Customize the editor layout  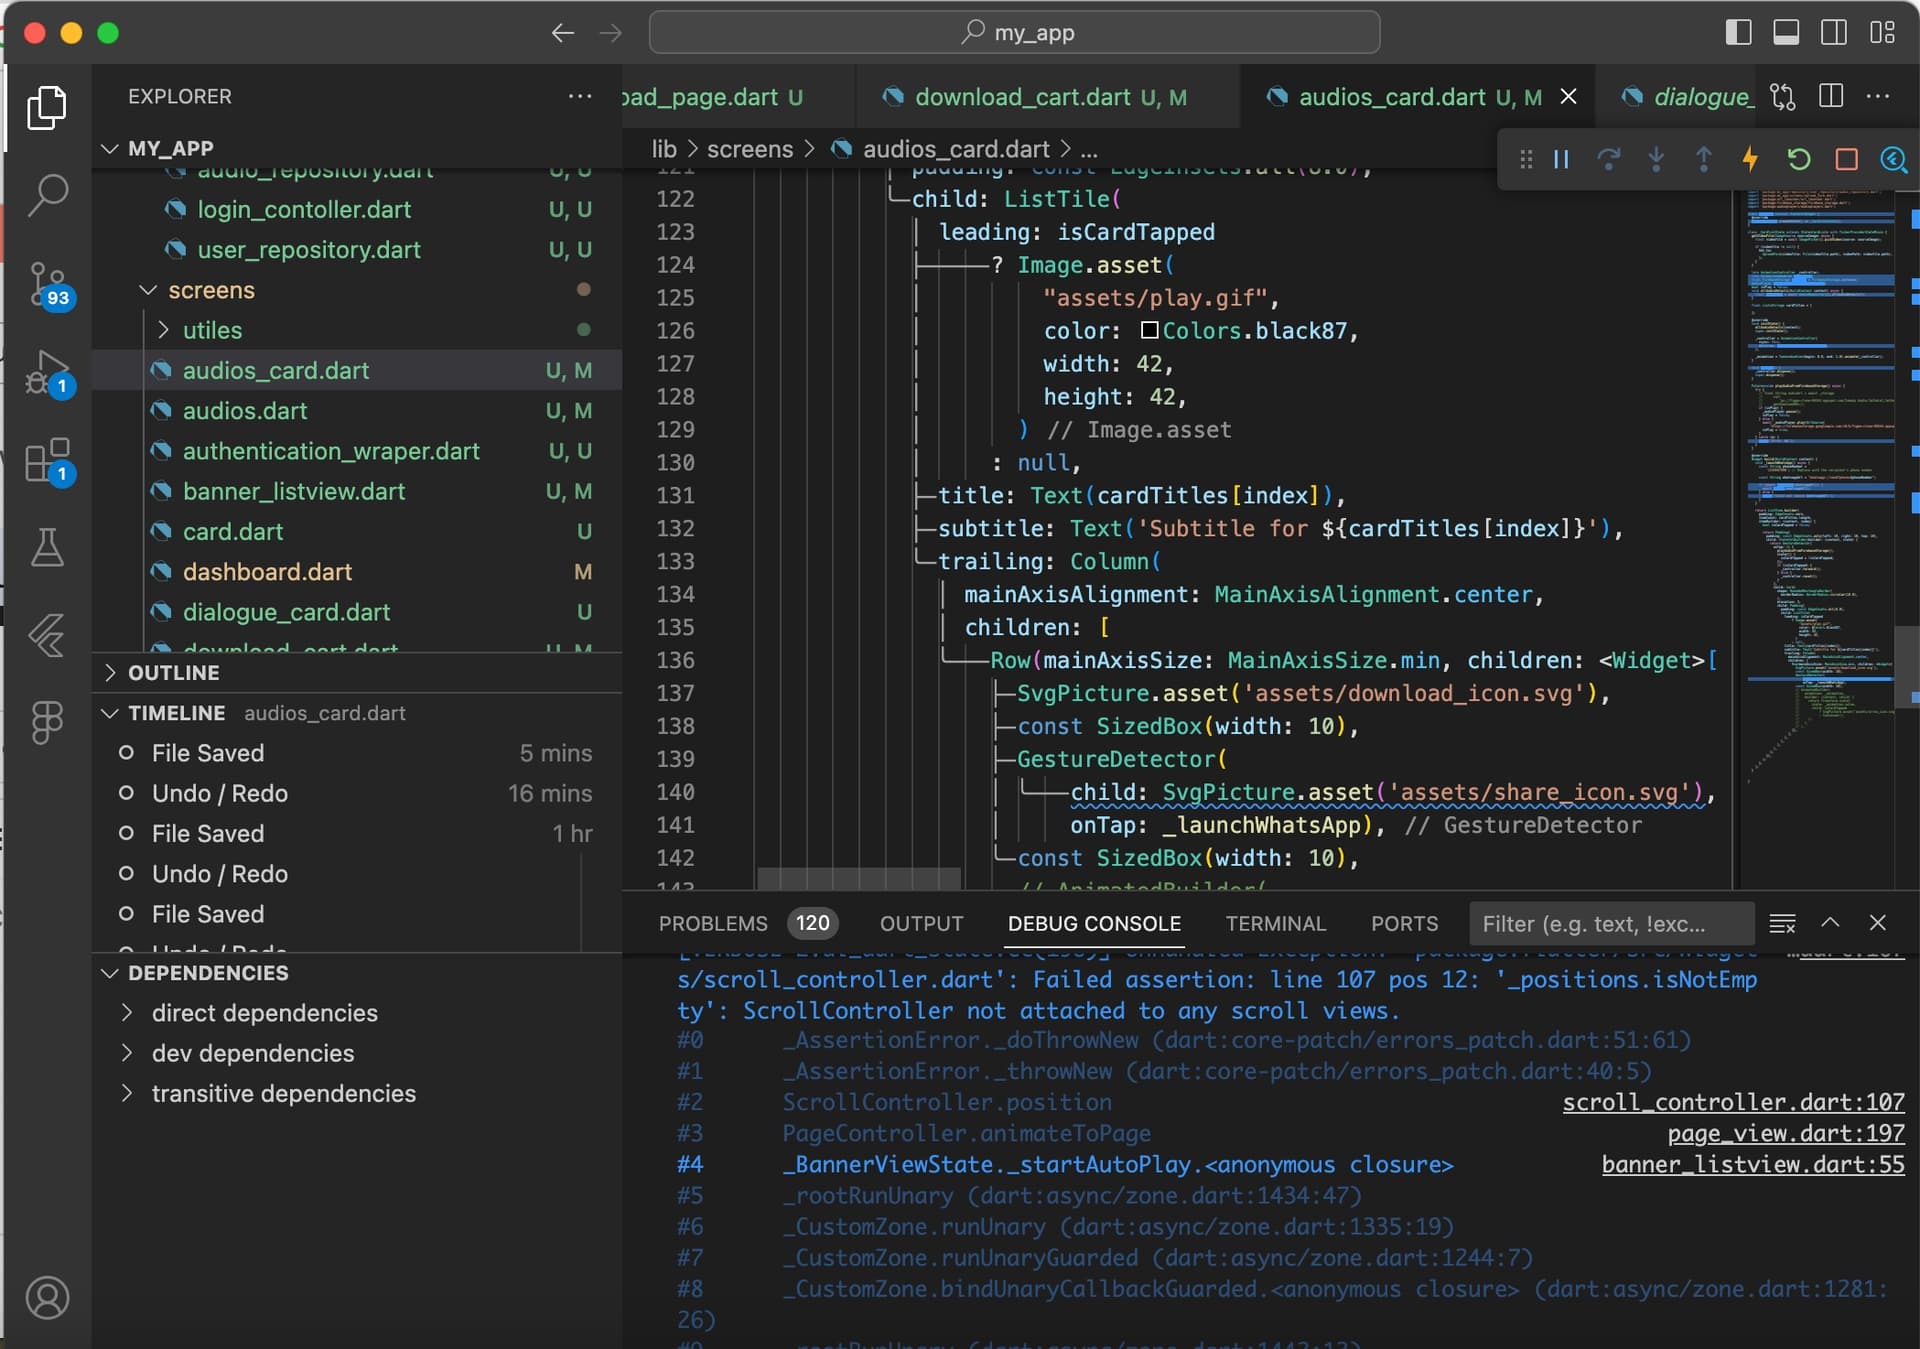(x=1882, y=33)
